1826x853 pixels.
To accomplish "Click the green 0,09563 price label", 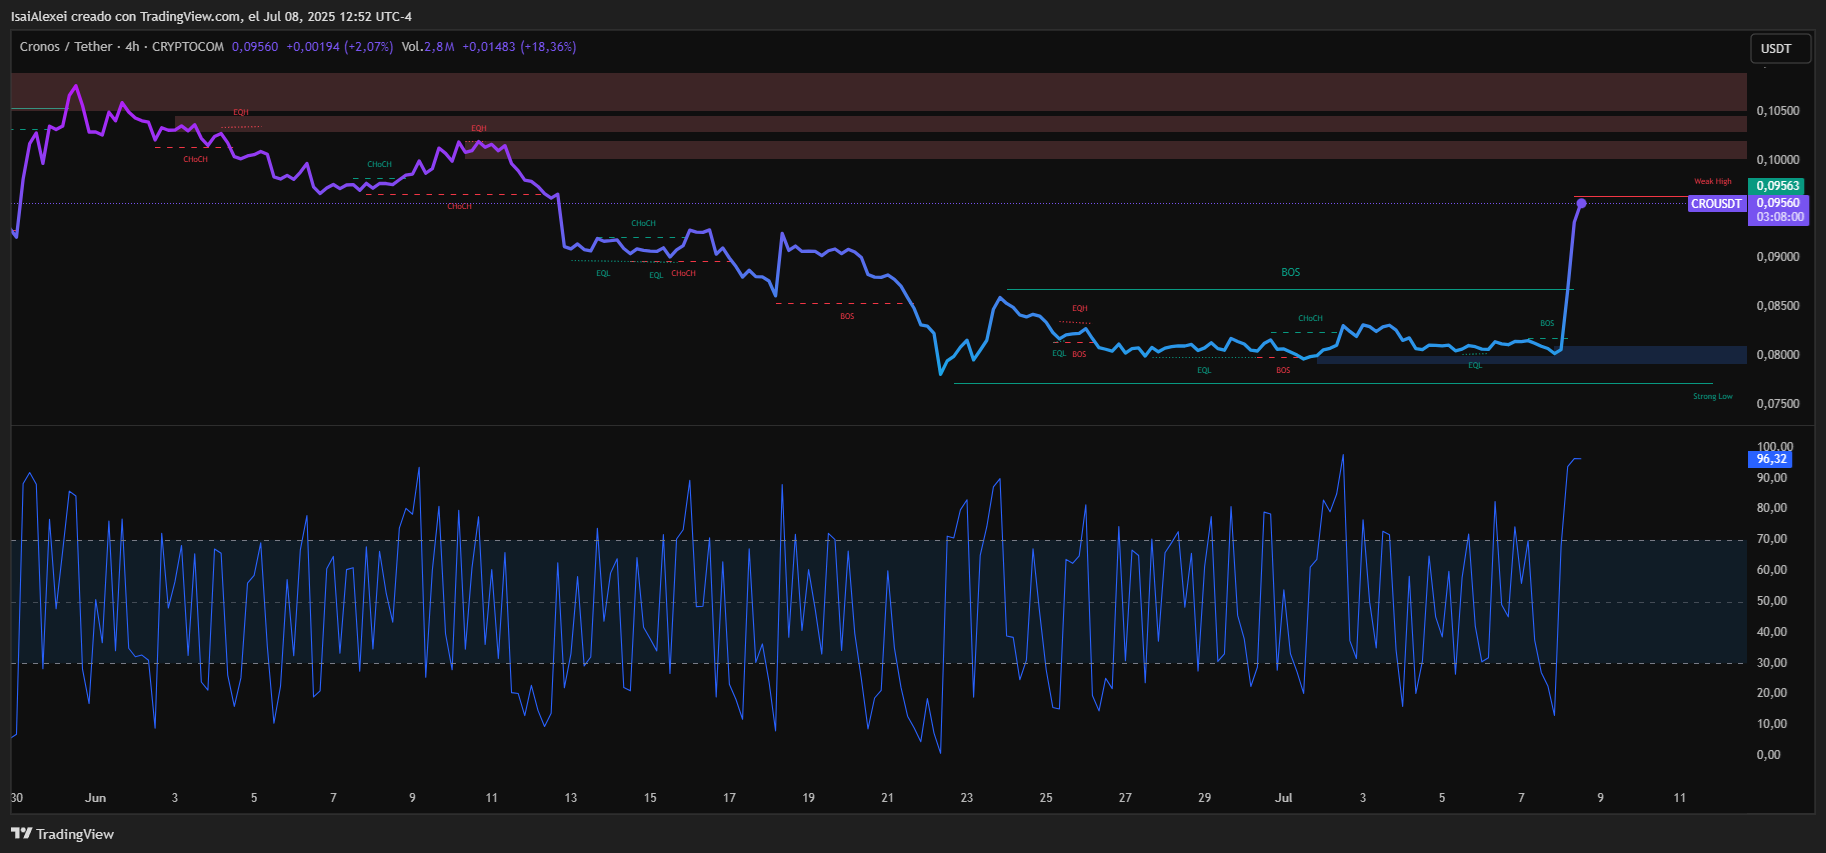I will pos(1777,186).
